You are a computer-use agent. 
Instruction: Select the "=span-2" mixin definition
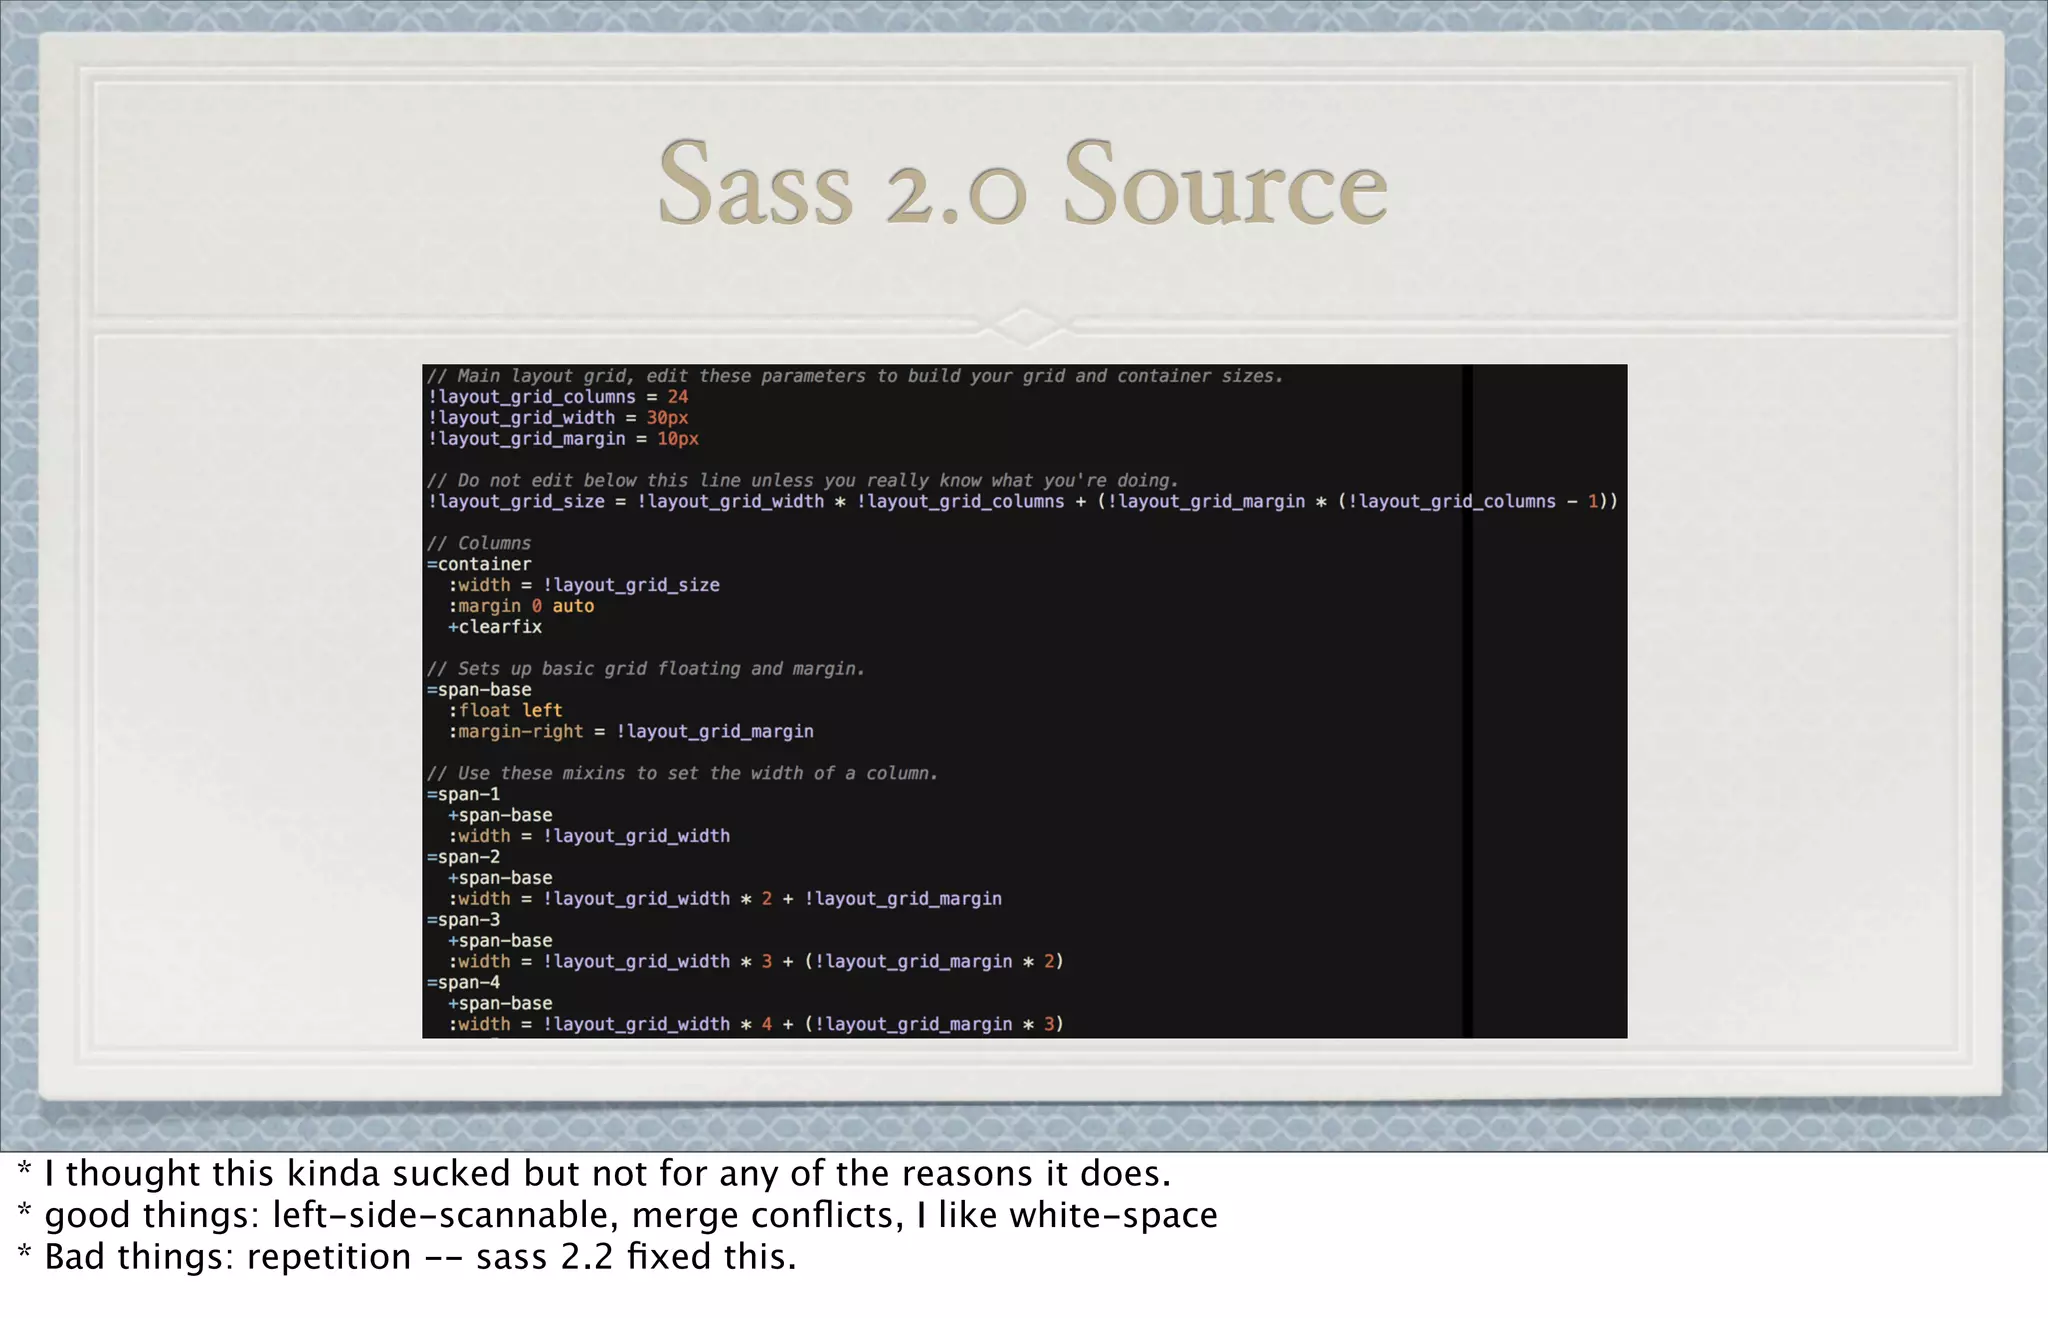463,857
